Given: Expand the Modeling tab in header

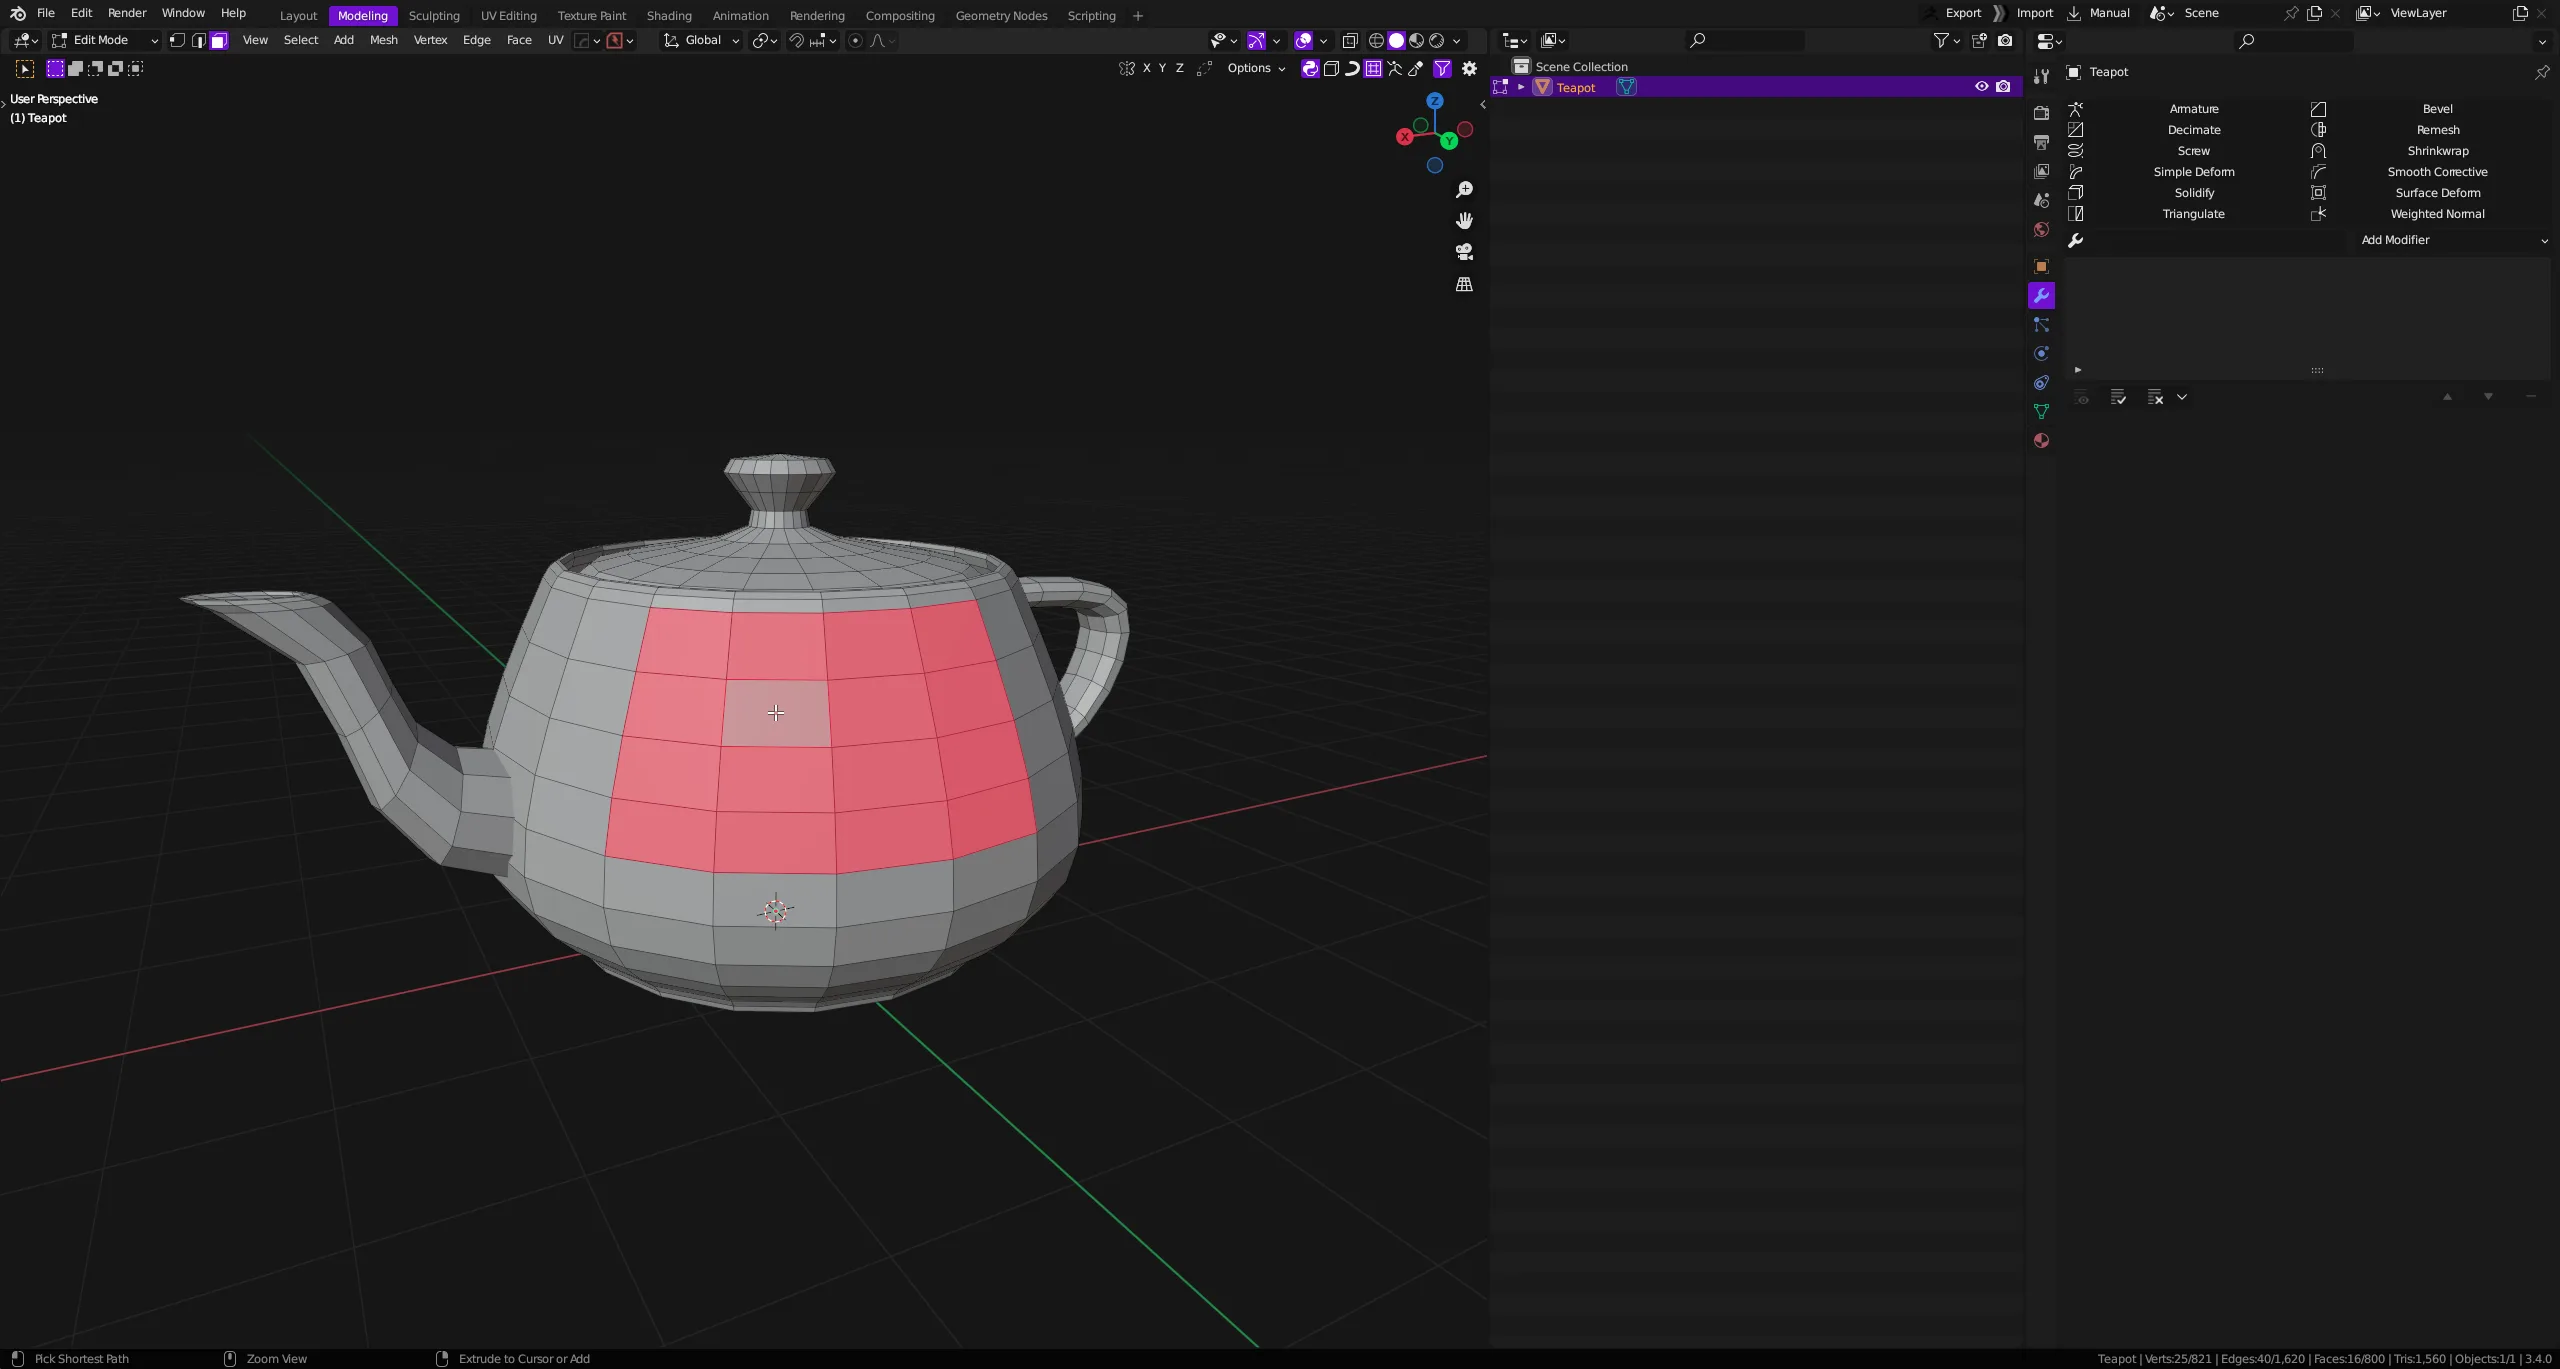Looking at the screenshot, I should (x=362, y=14).
